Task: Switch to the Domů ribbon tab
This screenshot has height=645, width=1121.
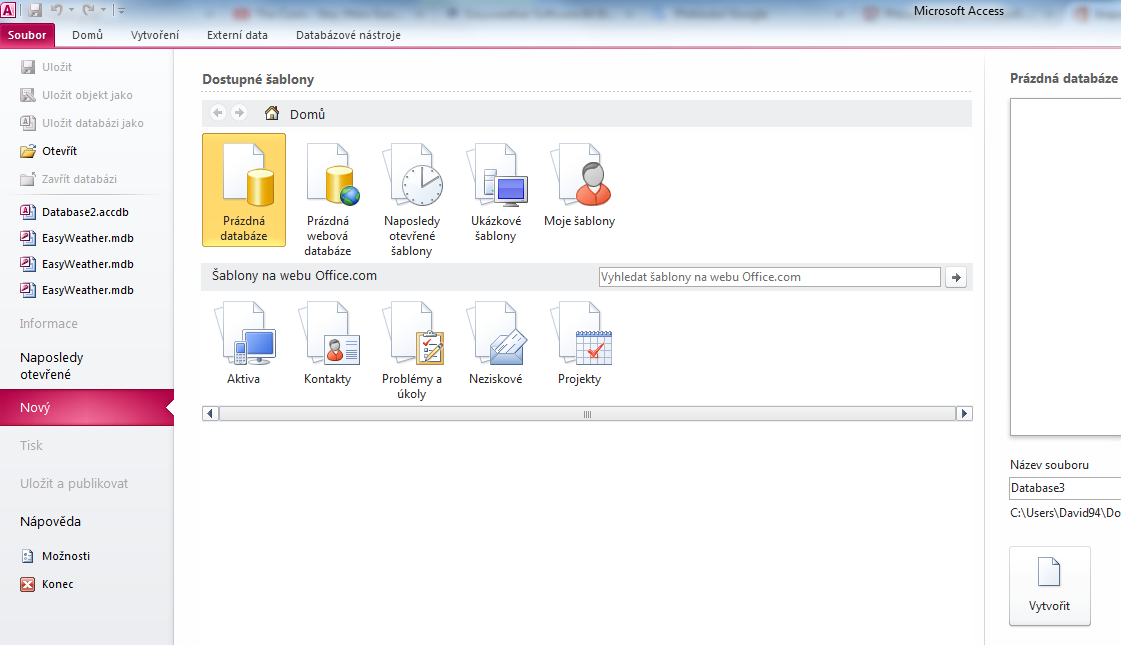Action: 87,35
